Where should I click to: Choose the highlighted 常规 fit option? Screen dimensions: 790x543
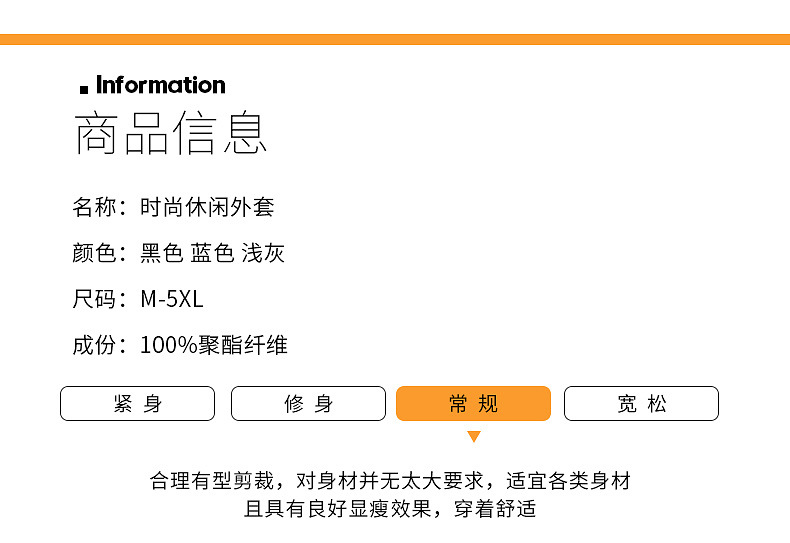pos(474,404)
